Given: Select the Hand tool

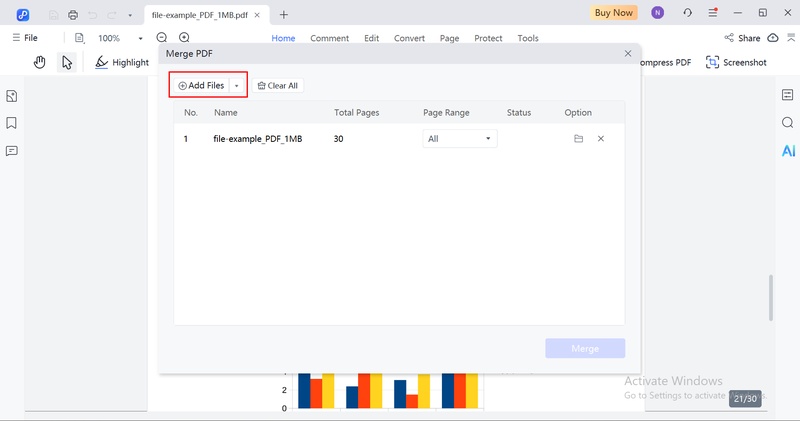Looking at the screenshot, I should pos(40,62).
